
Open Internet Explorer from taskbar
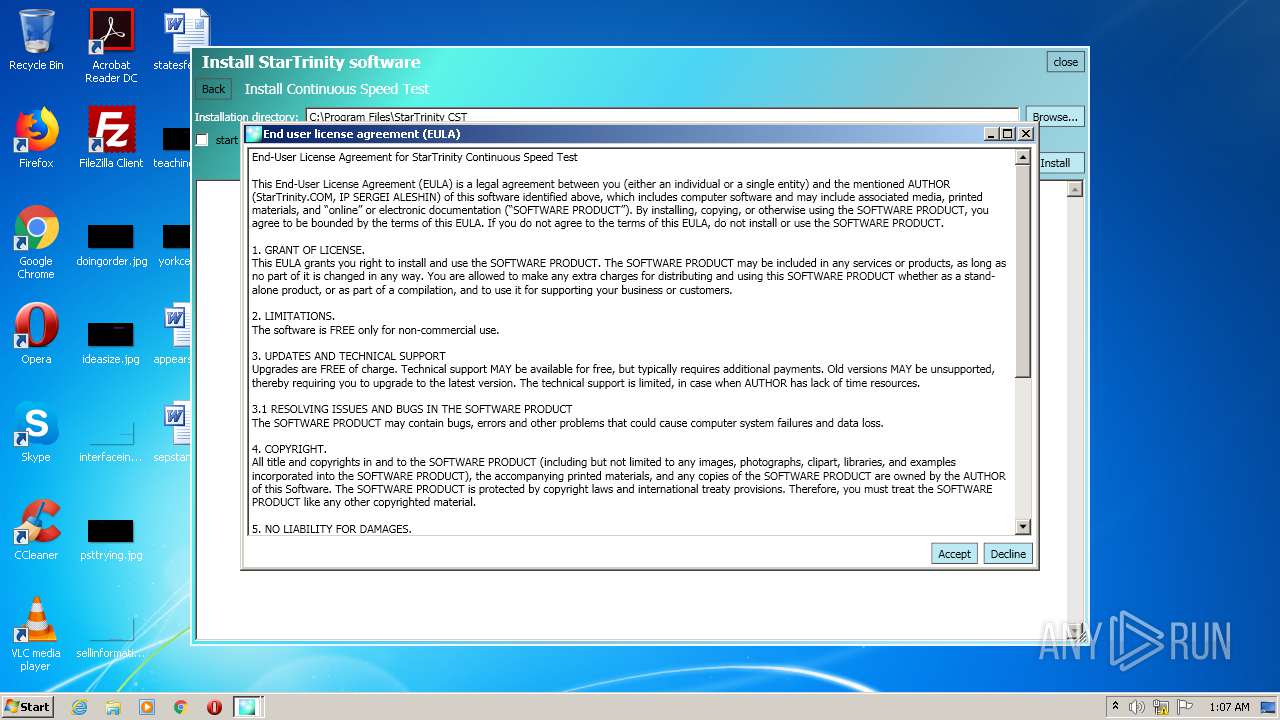tap(79, 707)
